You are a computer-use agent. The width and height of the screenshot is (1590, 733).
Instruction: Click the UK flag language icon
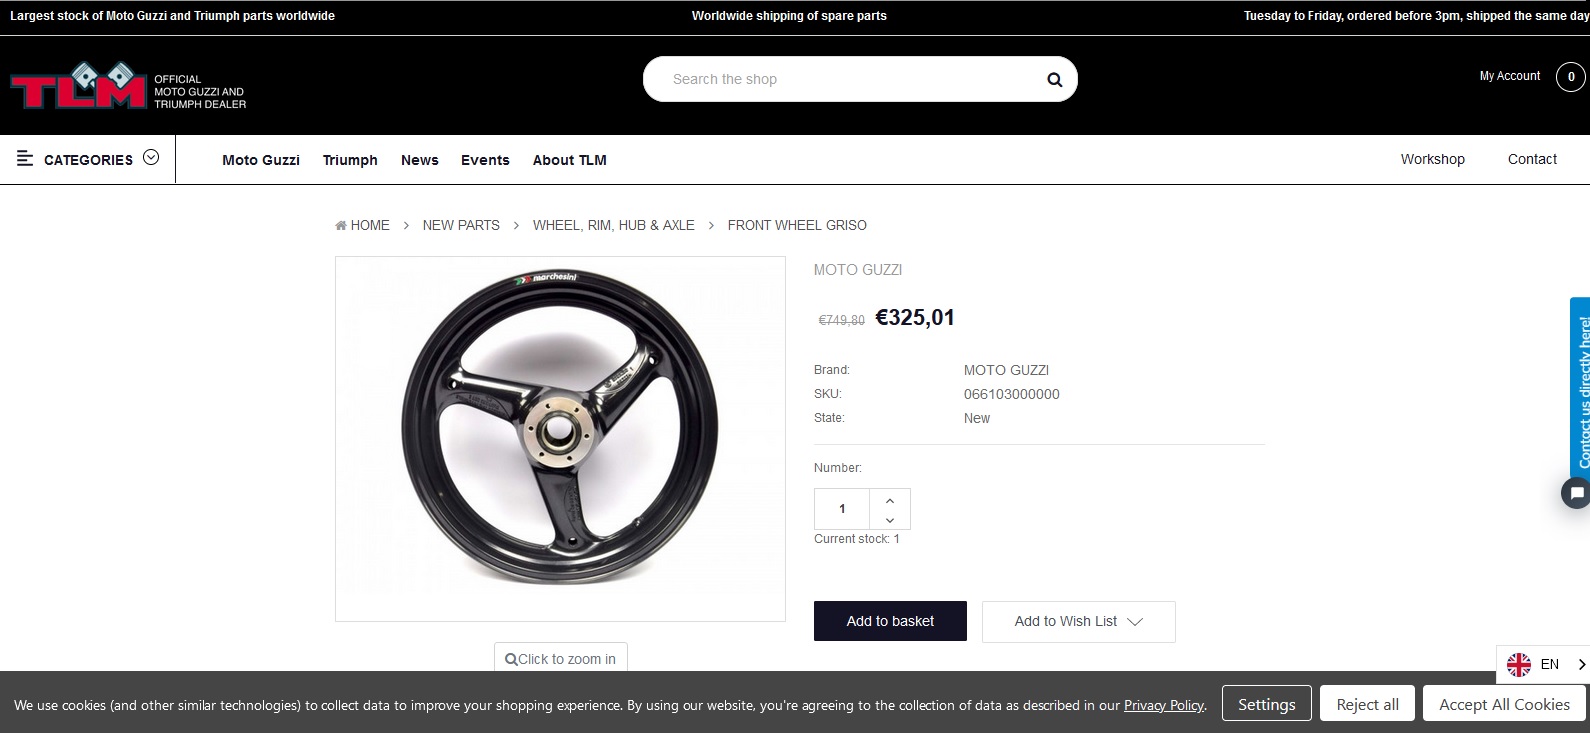1519,664
